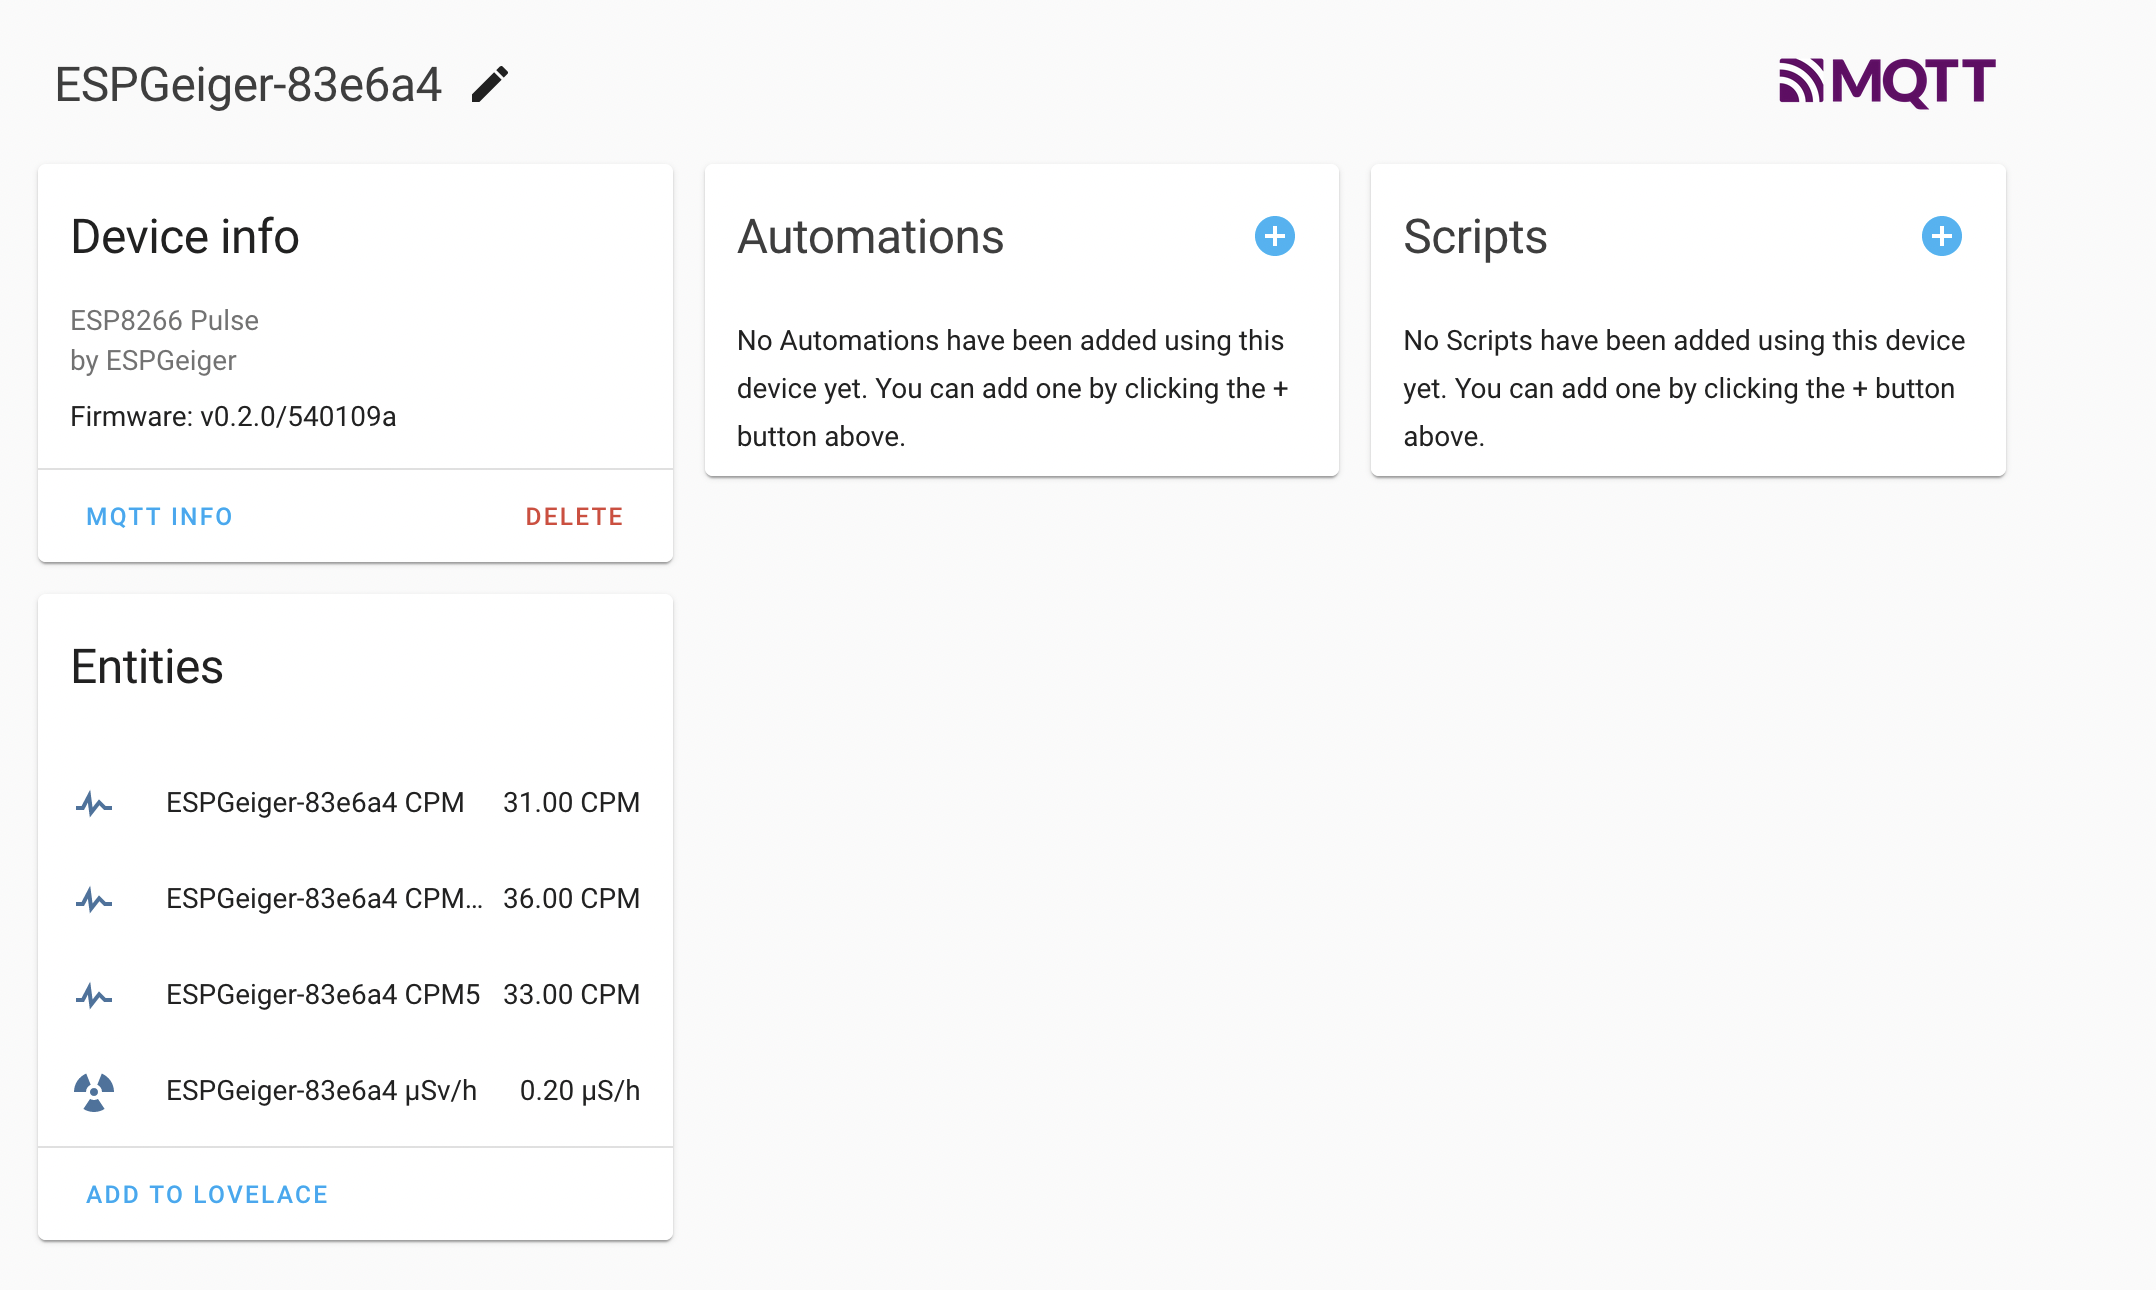Click the pulse icon beside 36.00 CPM
Viewport: 2156px width, 1290px height.
pos(94,899)
